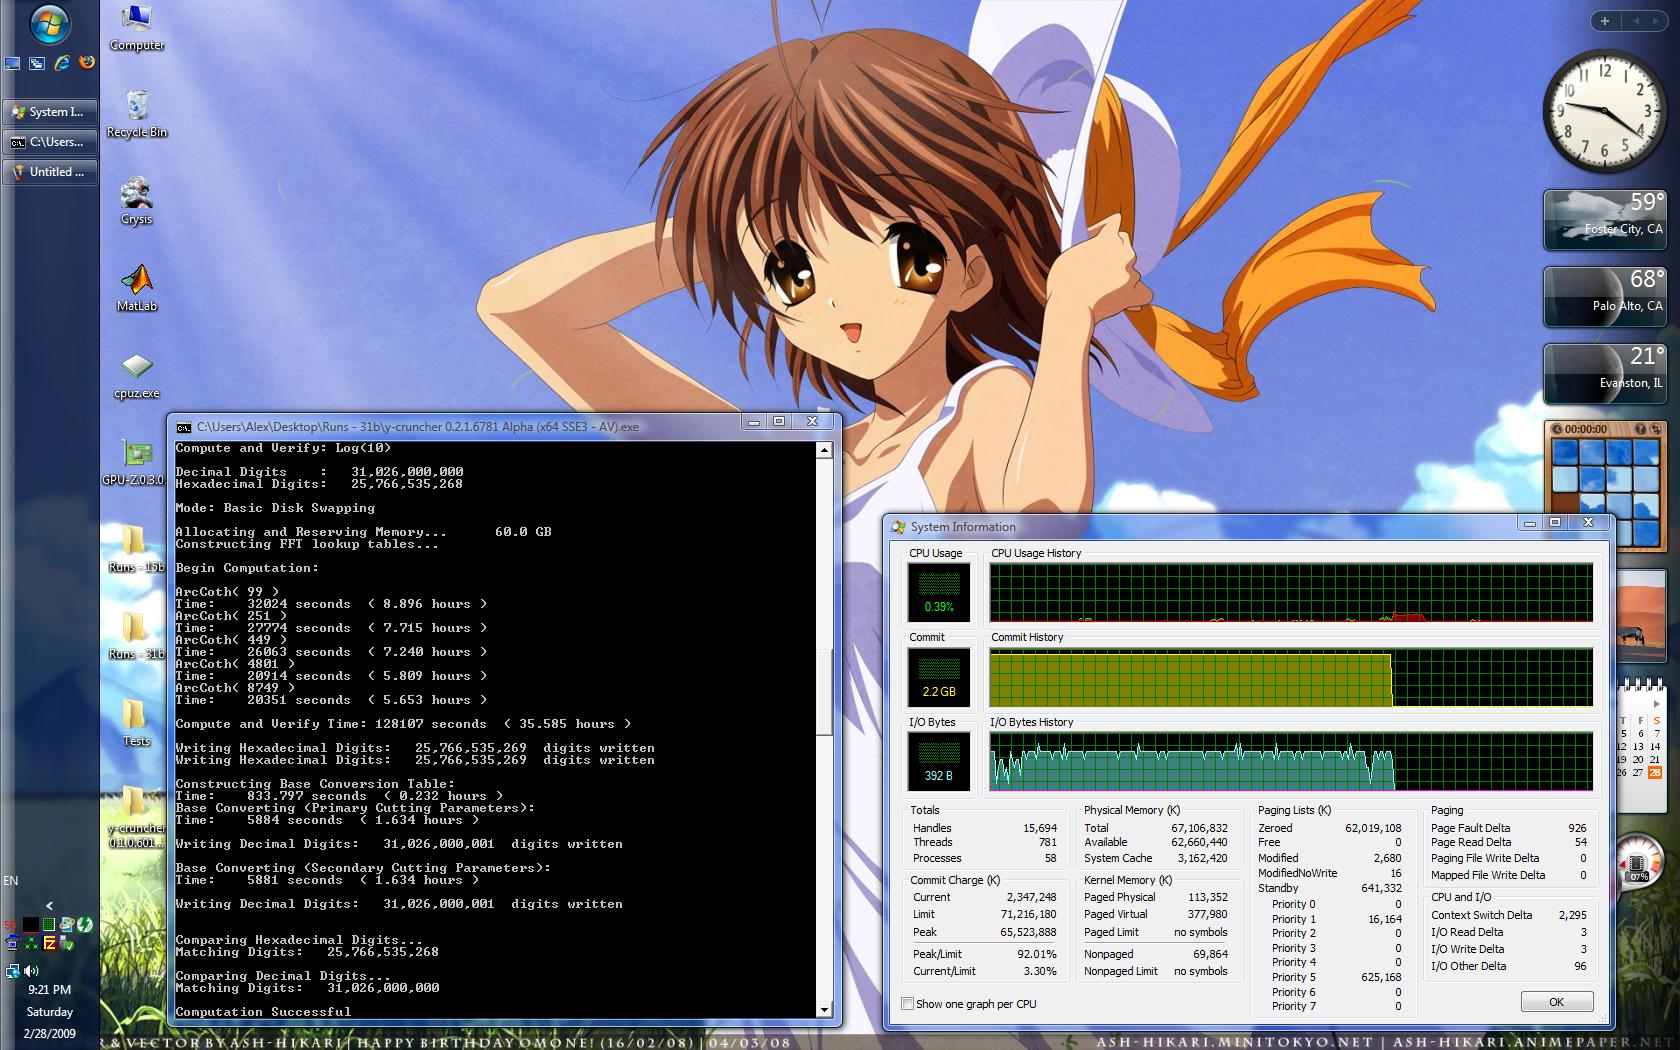Expand hidden system tray icons arrow
This screenshot has height=1050, width=1680.
[x=49, y=906]
